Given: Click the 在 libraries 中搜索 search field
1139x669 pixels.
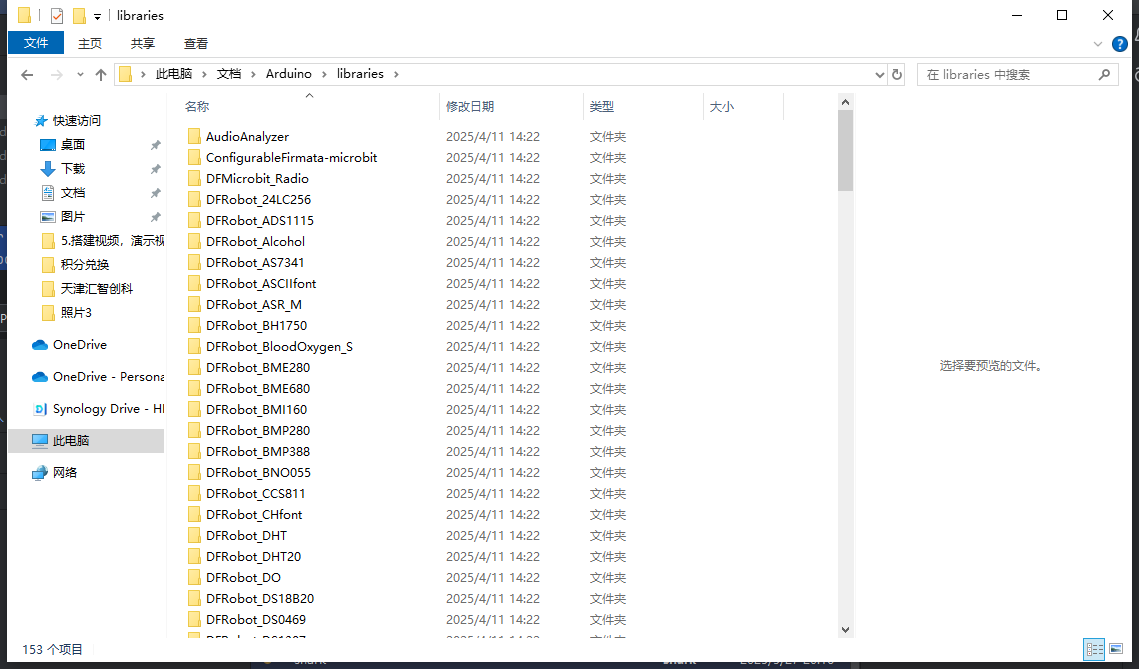Looking at the screenshot, I should [1005, 75].
